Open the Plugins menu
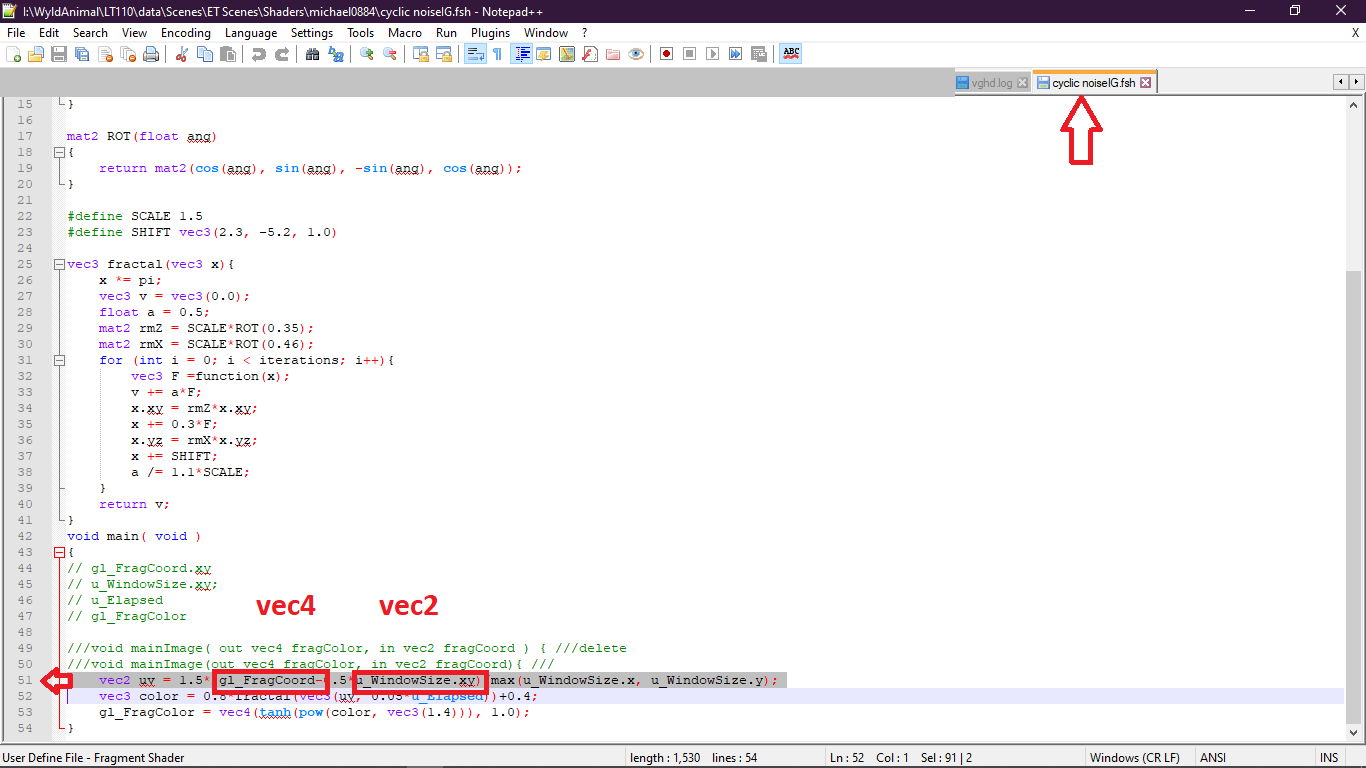 pyautogui.click(x=490, y=33)
